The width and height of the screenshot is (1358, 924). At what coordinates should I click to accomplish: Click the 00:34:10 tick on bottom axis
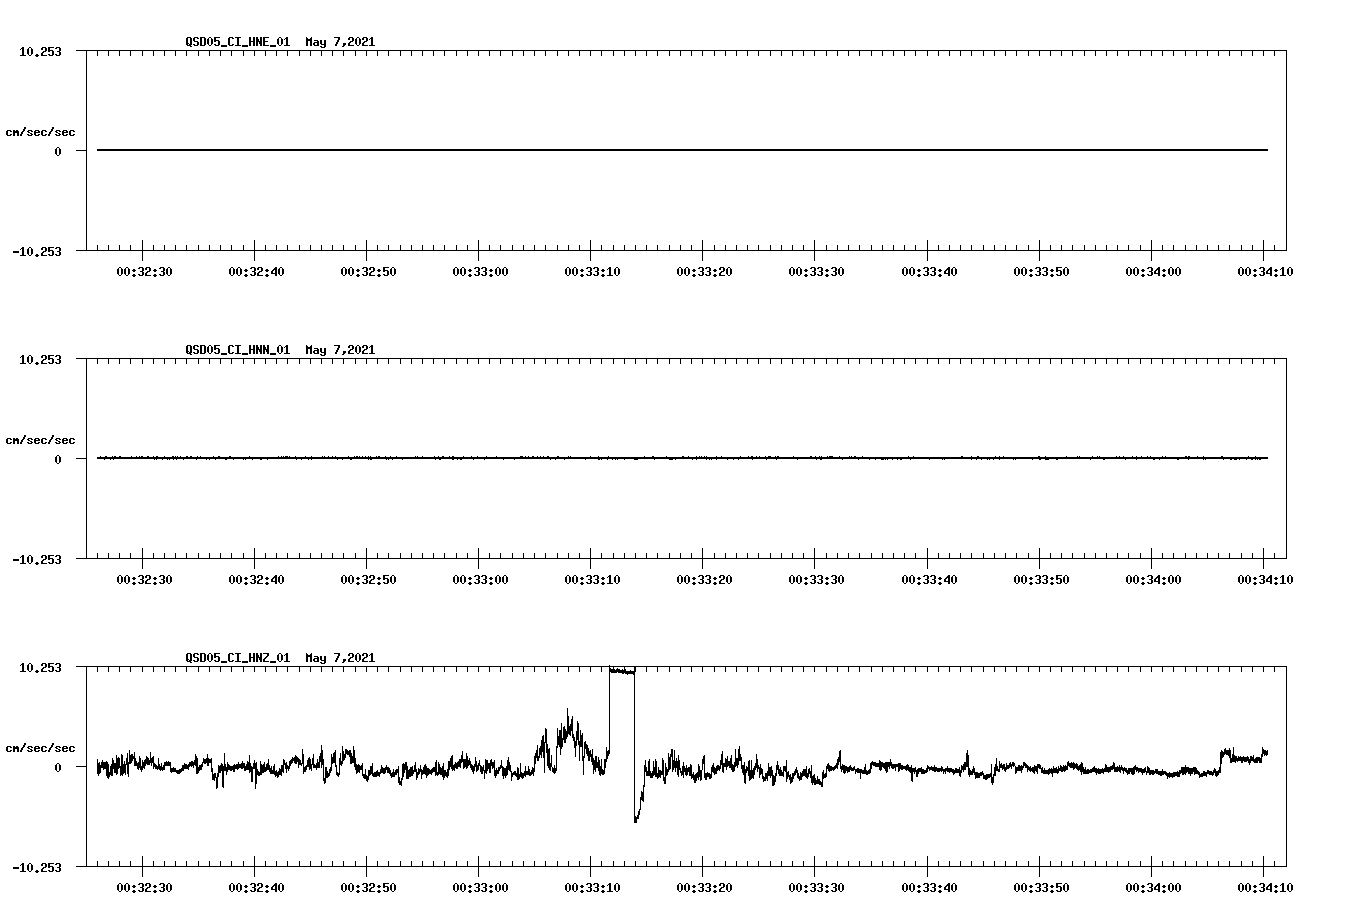click(x=1264, y=886)
